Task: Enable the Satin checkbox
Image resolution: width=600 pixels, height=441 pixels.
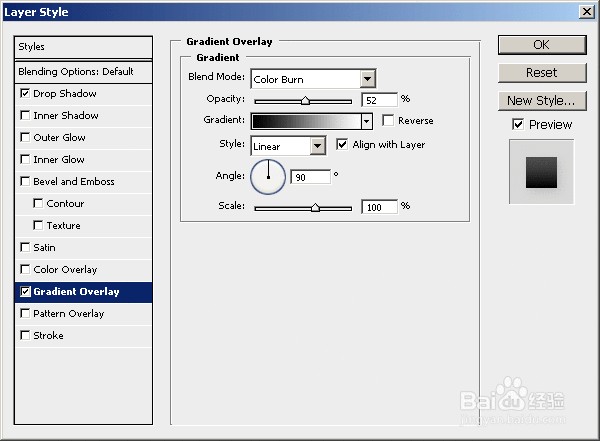Action: [25, 247]
